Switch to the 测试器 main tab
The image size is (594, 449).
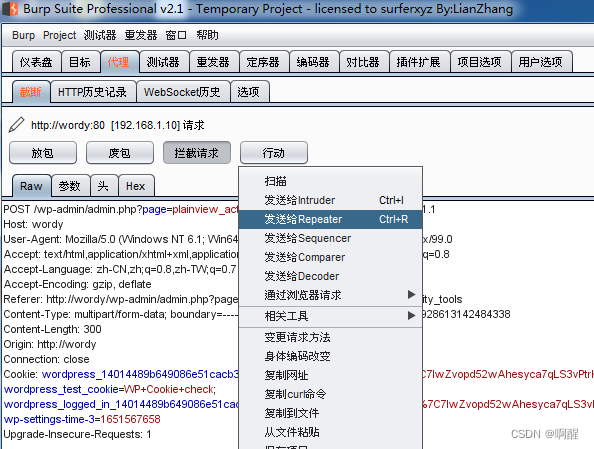[x=164, y=62]
